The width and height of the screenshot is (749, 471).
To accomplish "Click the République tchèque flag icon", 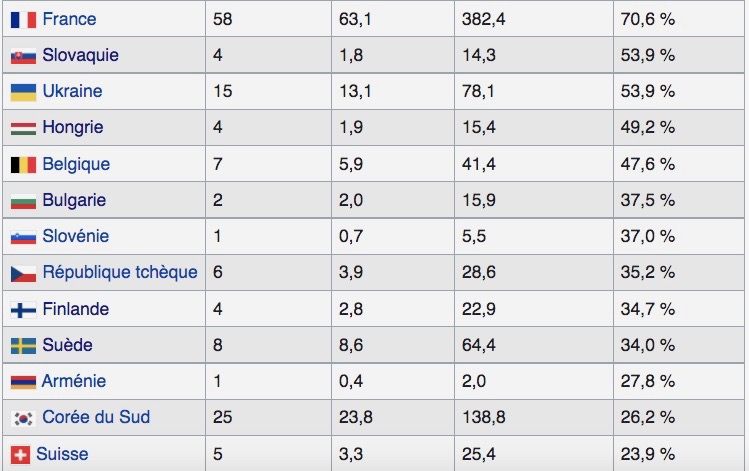I will tap(23, 274).
